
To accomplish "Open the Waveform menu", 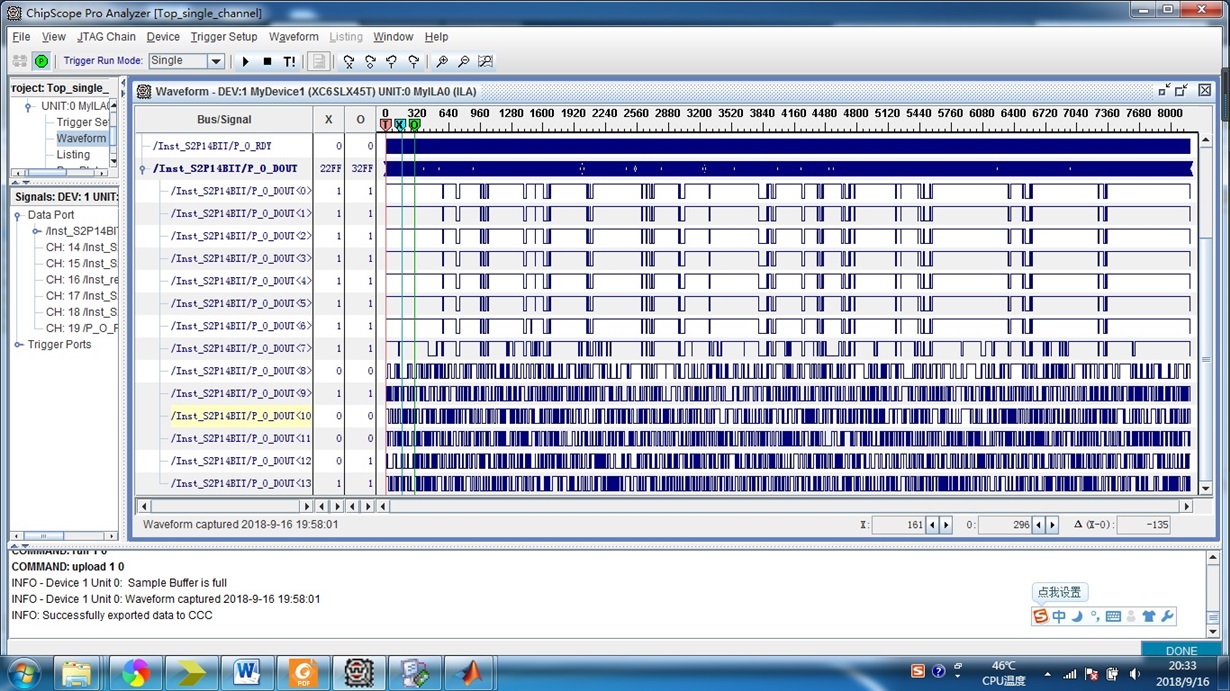I will pos(294,37).
